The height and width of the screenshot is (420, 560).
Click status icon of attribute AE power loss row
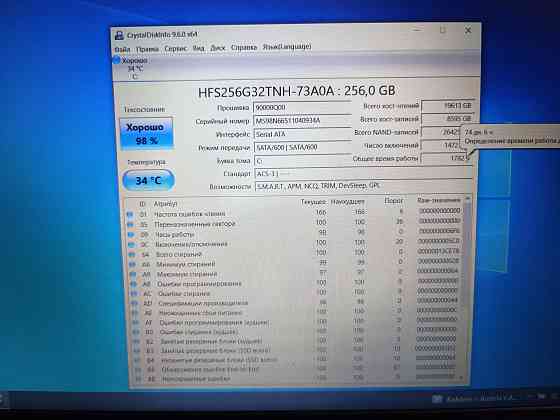coord(135,313)
